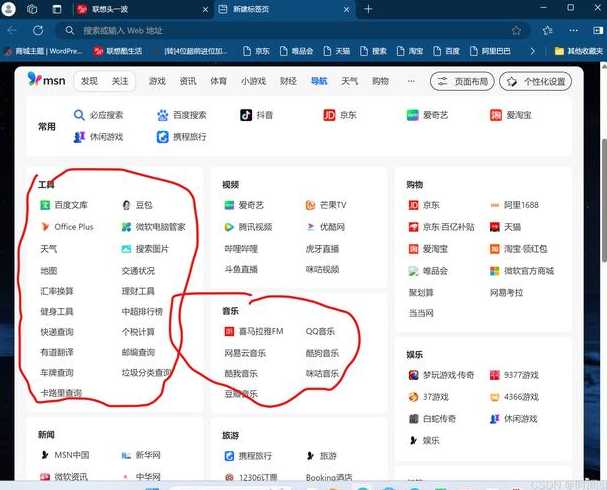Open the 财经 navigation item
Image resolution: width=607 pixels, height=490 pixels.
pyautogui.click(x=288, y=81)
